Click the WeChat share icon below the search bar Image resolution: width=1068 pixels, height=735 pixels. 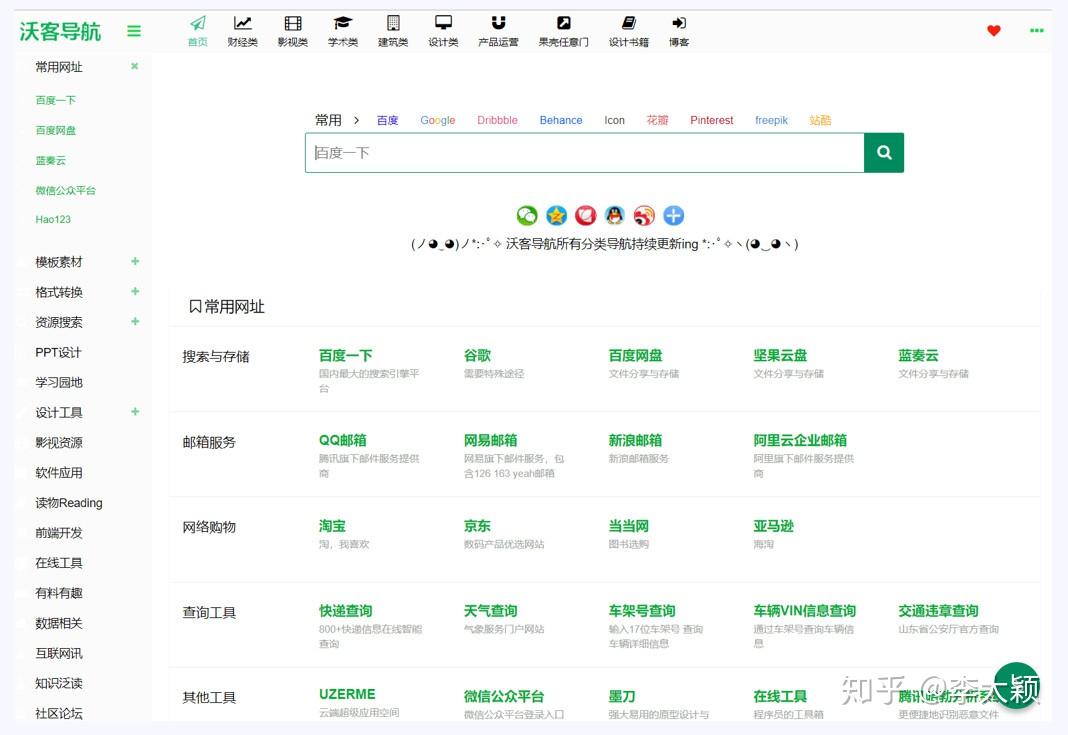(526, 215)
